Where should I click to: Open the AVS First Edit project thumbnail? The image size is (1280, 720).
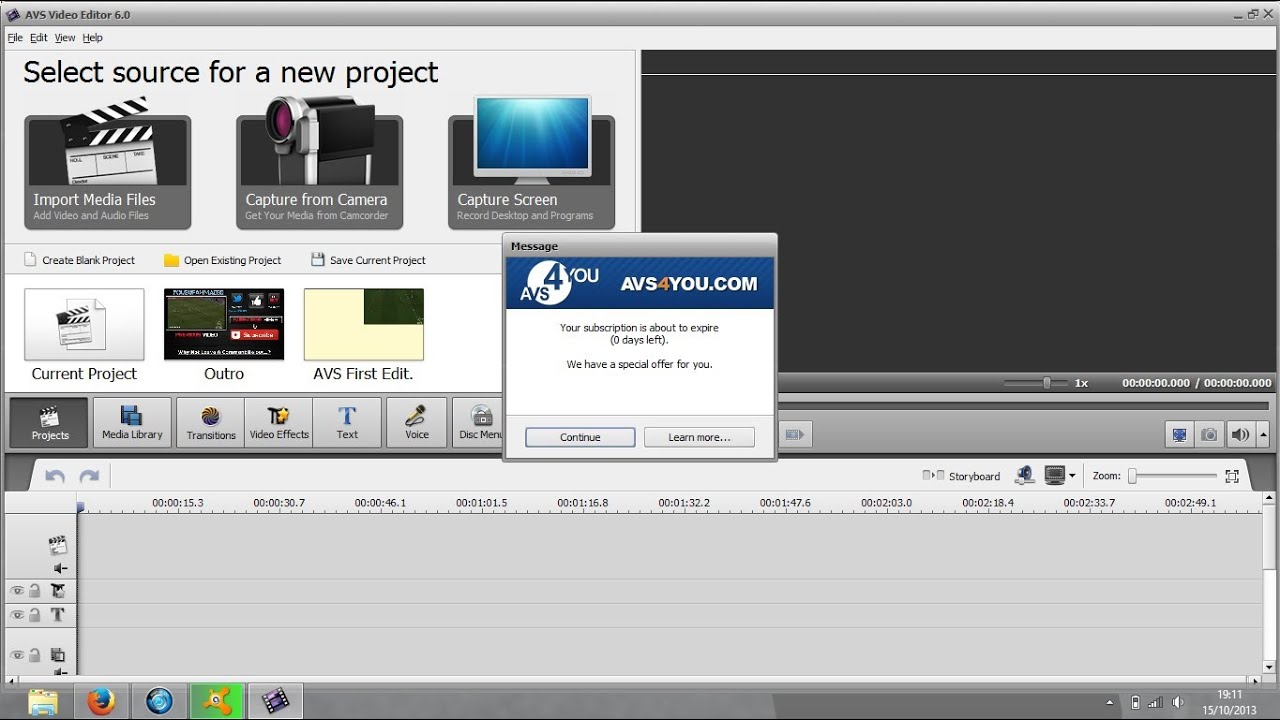point(364,324)
